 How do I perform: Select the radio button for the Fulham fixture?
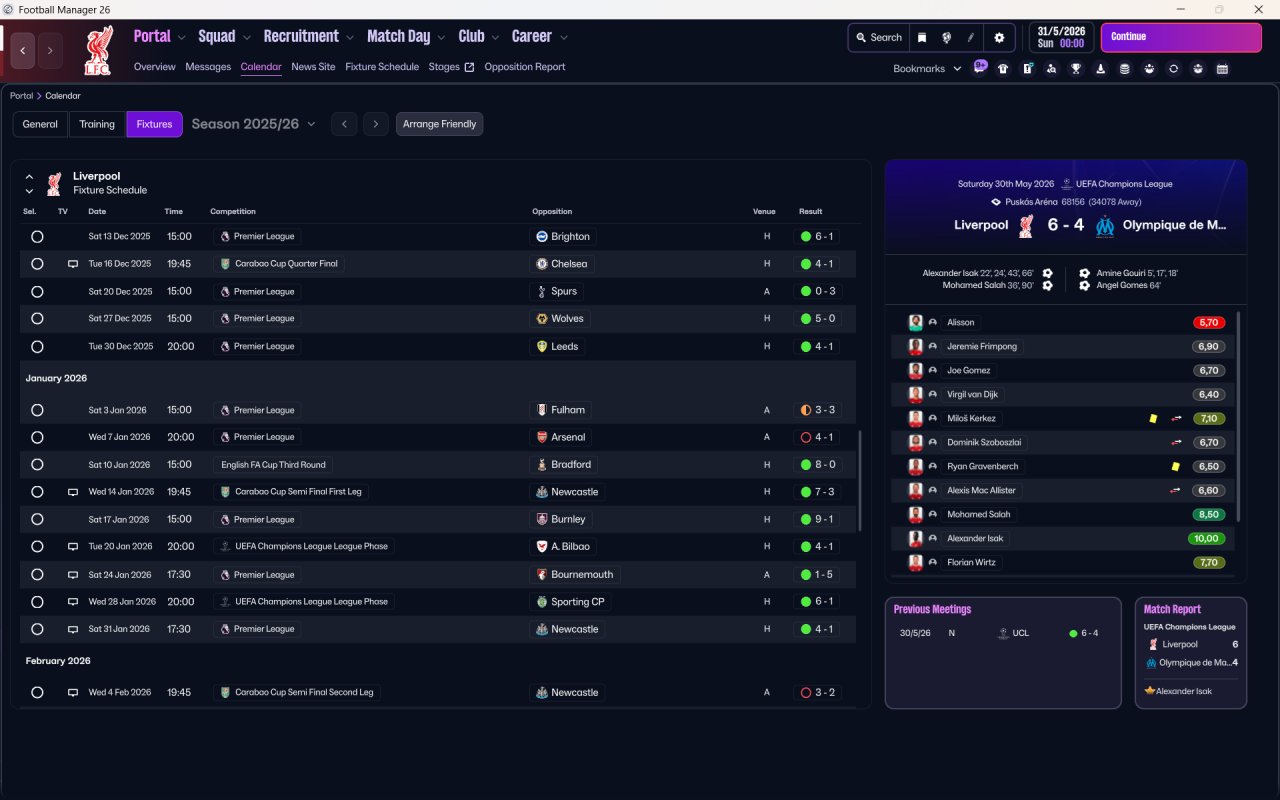37,410
